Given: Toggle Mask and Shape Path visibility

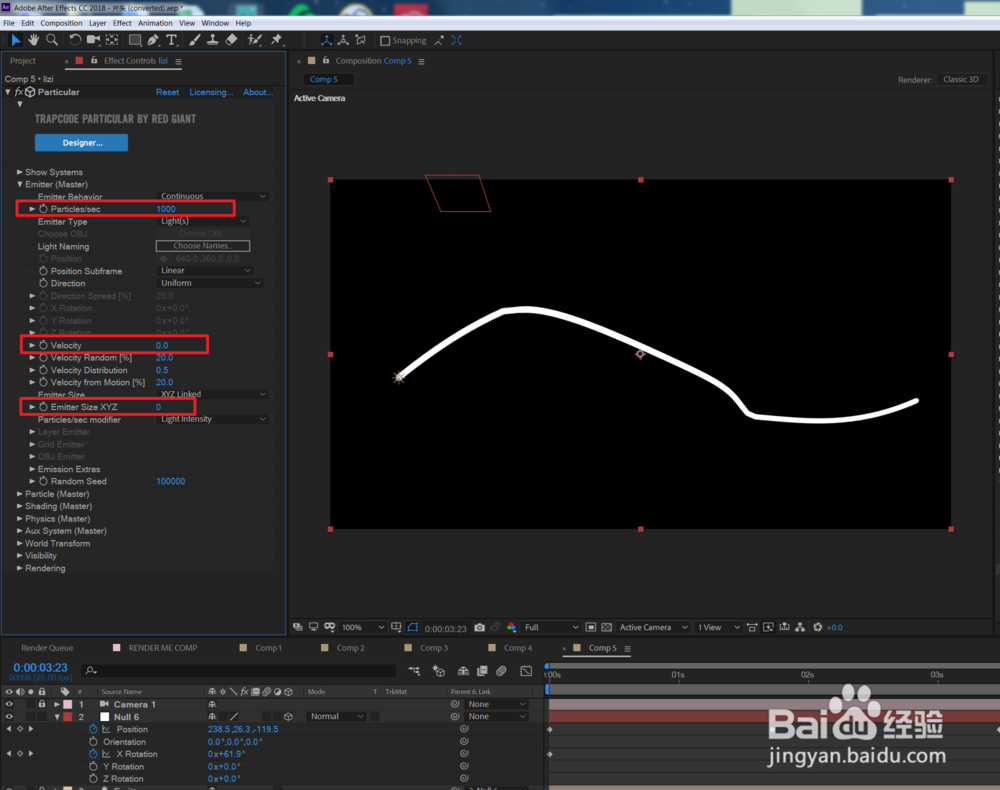Looking at the screenshot, I should [413, 627].
